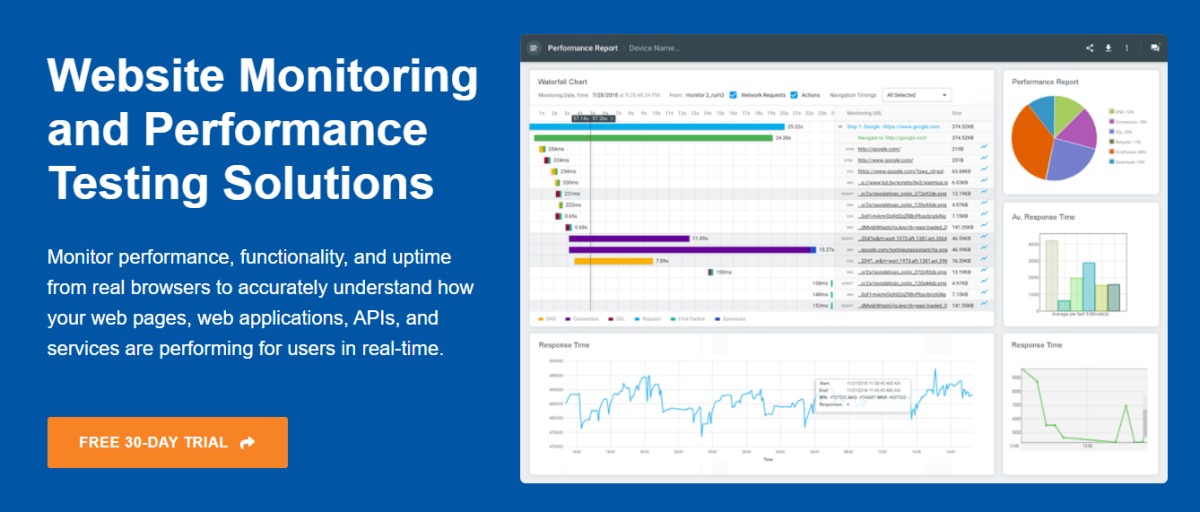Start the Free 30-Day Trial

[x=167, y=442]
